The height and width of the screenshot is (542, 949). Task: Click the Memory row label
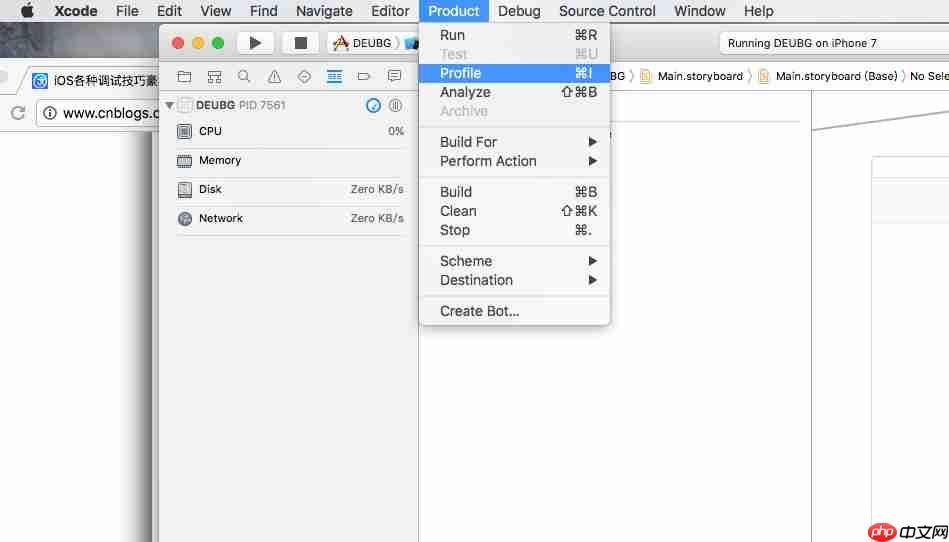click(220, 160)
